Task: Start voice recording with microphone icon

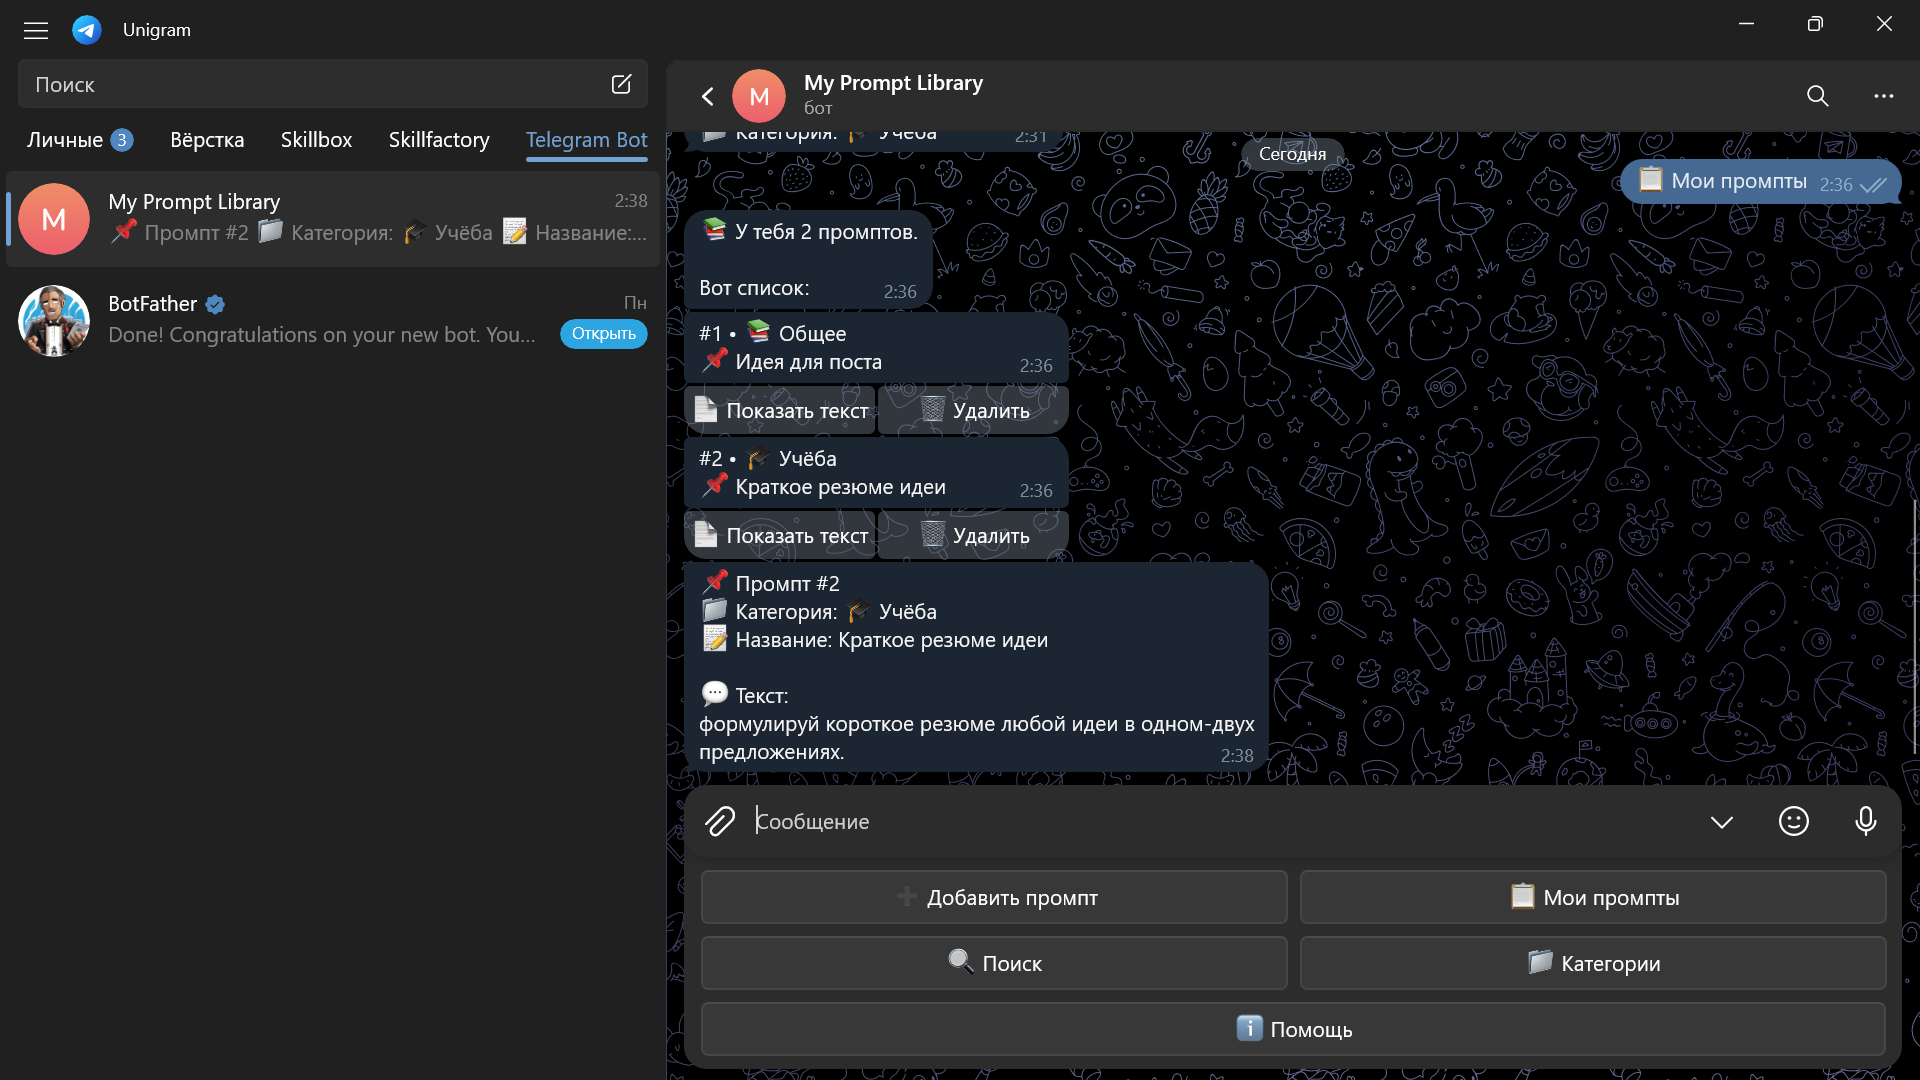Action: click(x=1865, y=821)
